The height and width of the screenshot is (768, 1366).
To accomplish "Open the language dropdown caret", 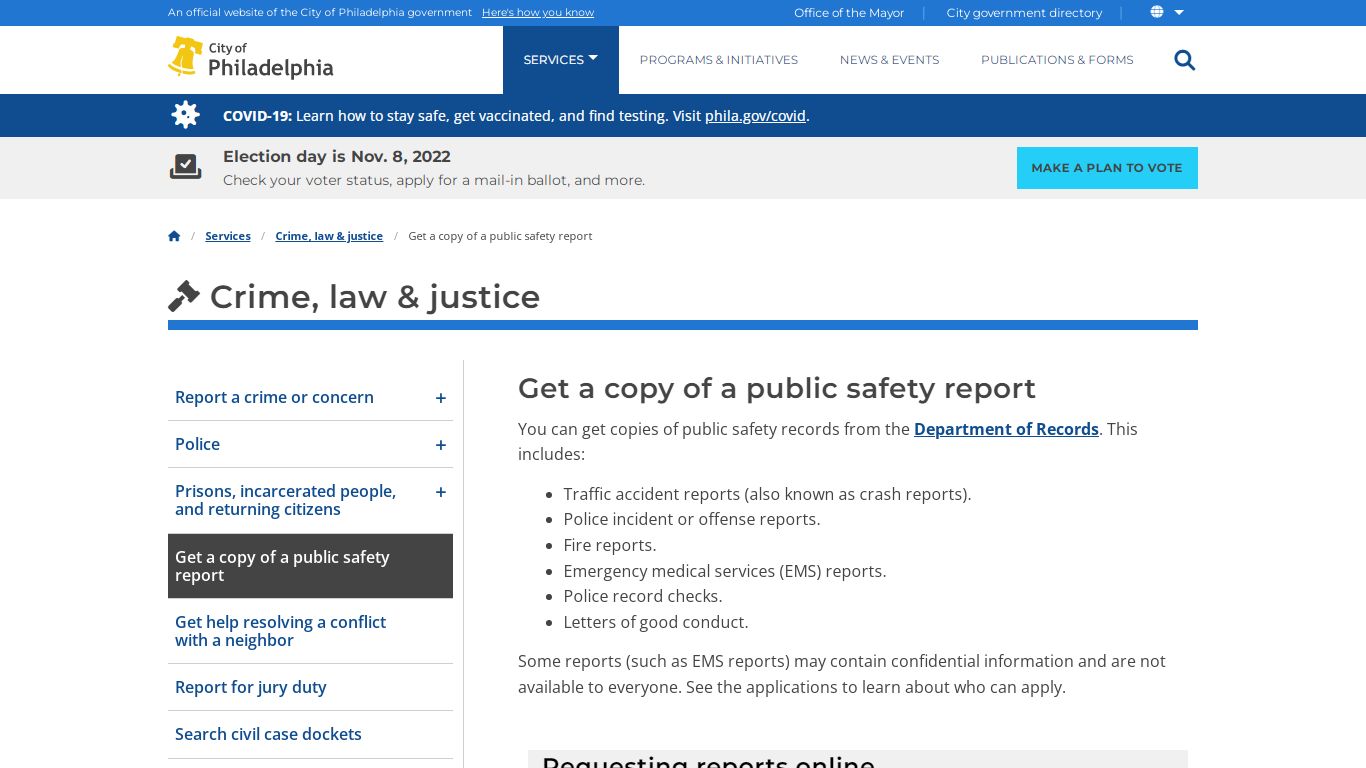I will tap(1179, 12).
